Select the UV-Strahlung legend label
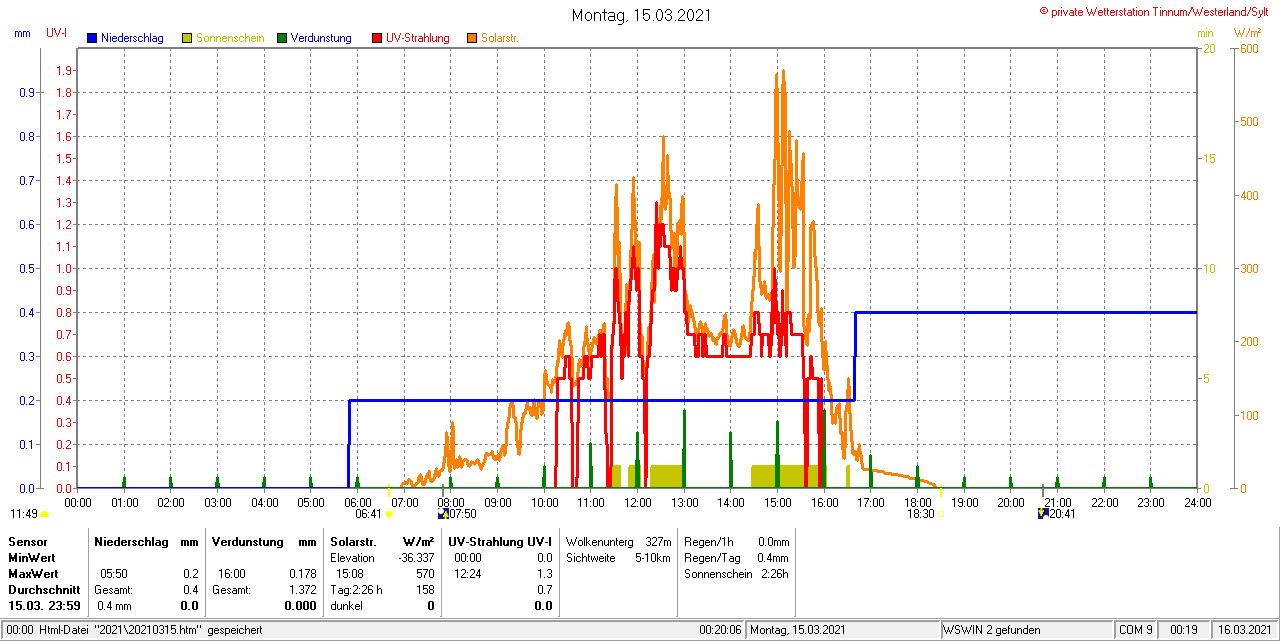The width and height of the screenshot is (1280, 641). (x=418, y=38)
